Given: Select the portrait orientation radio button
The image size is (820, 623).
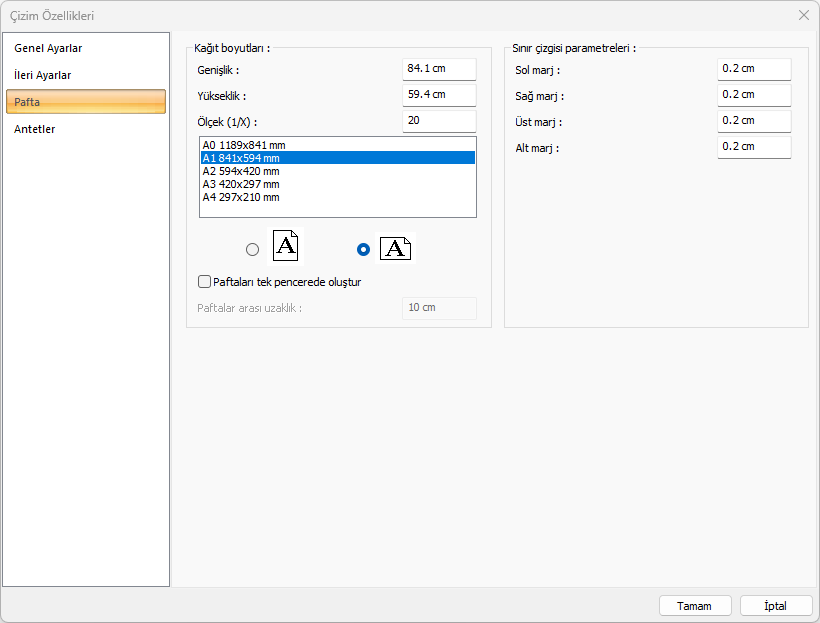Looking at the screenshot, I should [x=252, y=250].
